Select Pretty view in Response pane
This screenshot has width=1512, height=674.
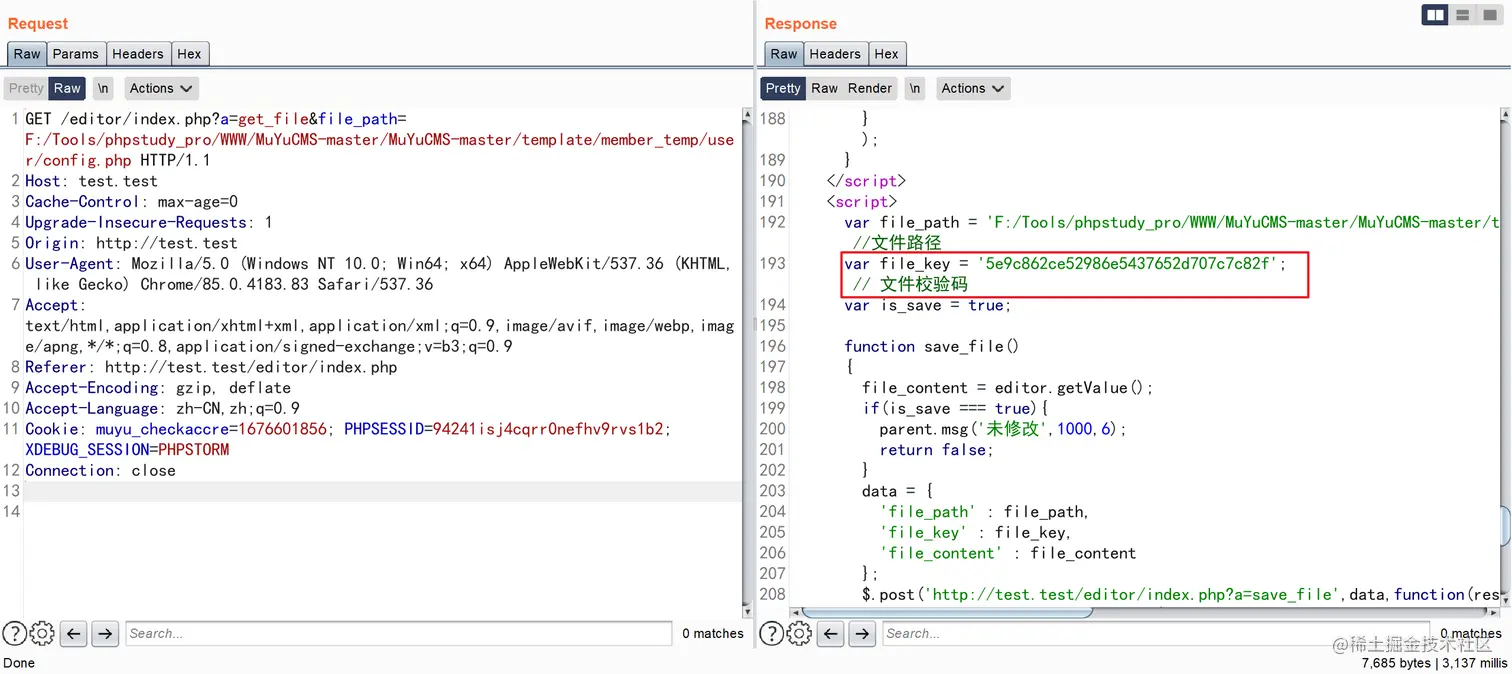783,88
